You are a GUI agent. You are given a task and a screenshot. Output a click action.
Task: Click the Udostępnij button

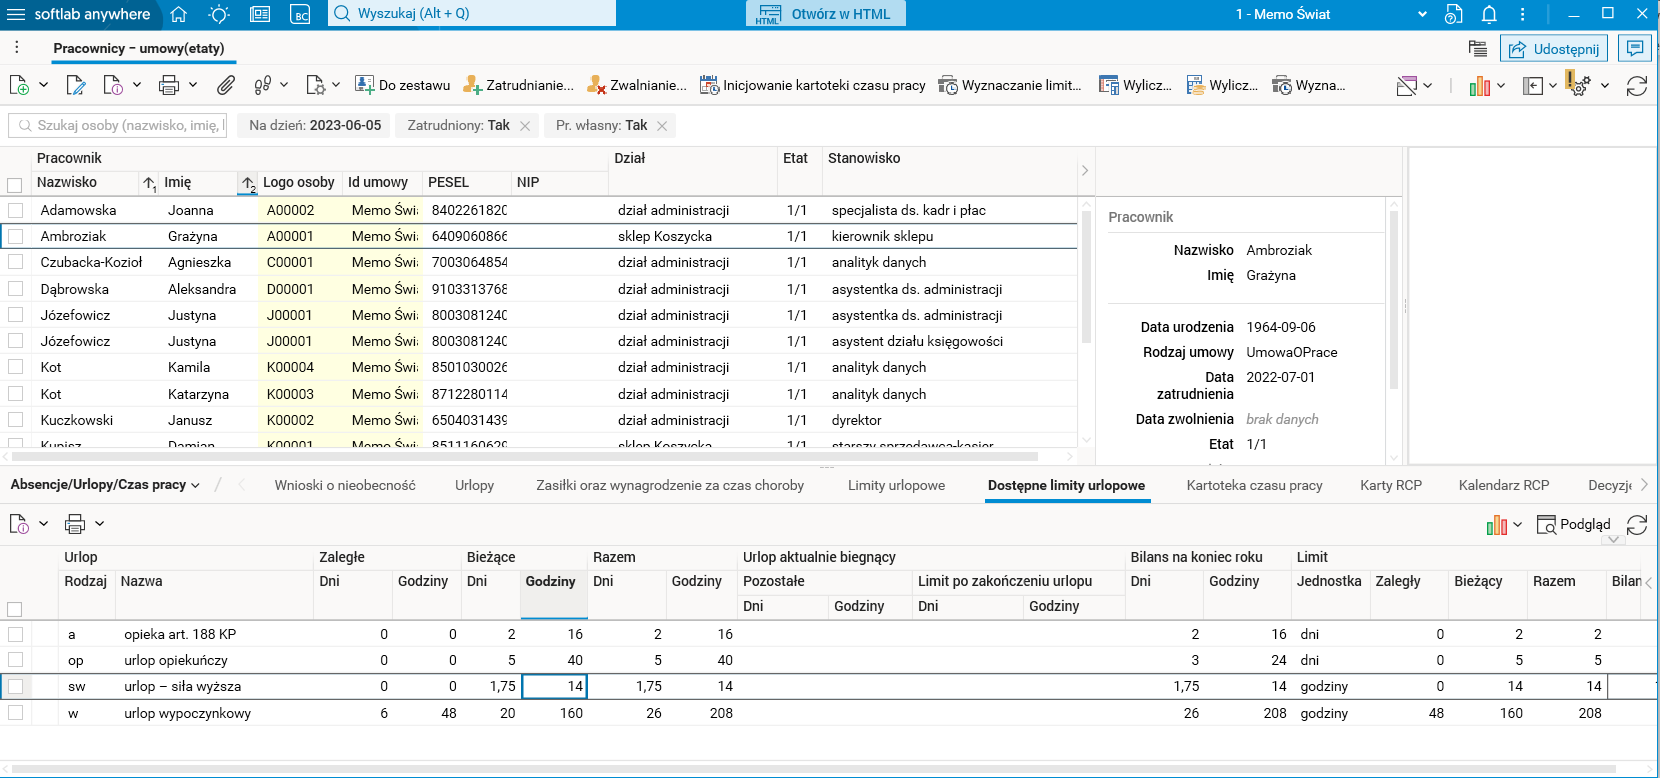point(1554,49)
